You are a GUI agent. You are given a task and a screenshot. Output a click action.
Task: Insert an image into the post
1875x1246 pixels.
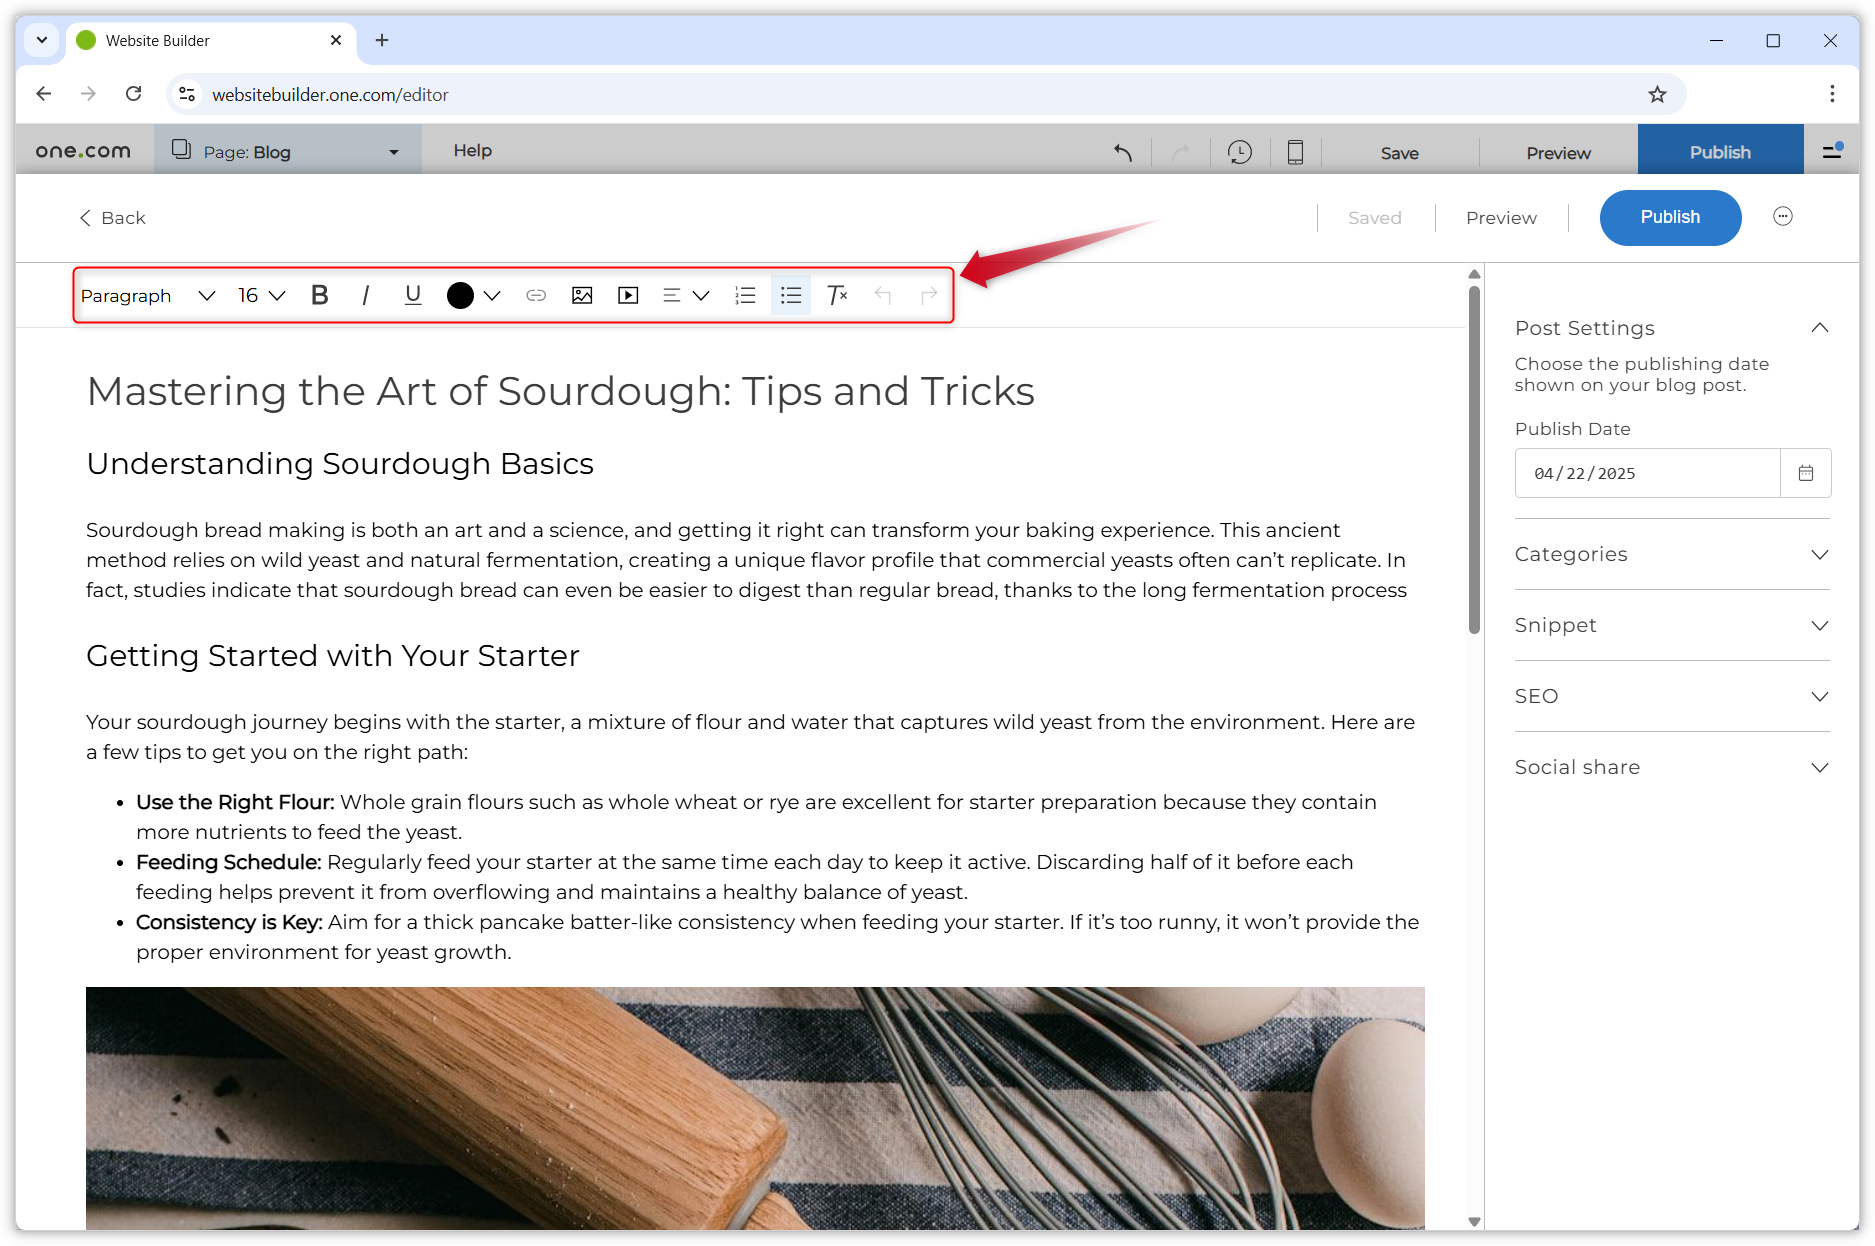click(582, 295)
